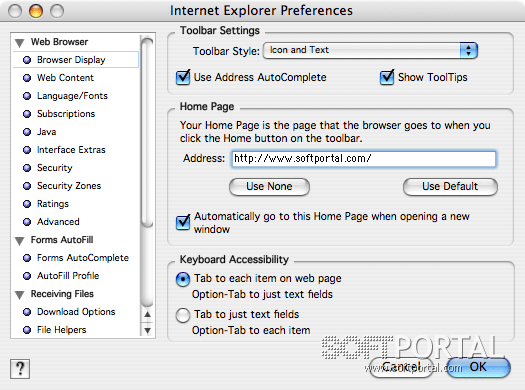Viewport: 525px width, 390px height.
Task: Click the home page Address field
Action: (x=364, y=159)
